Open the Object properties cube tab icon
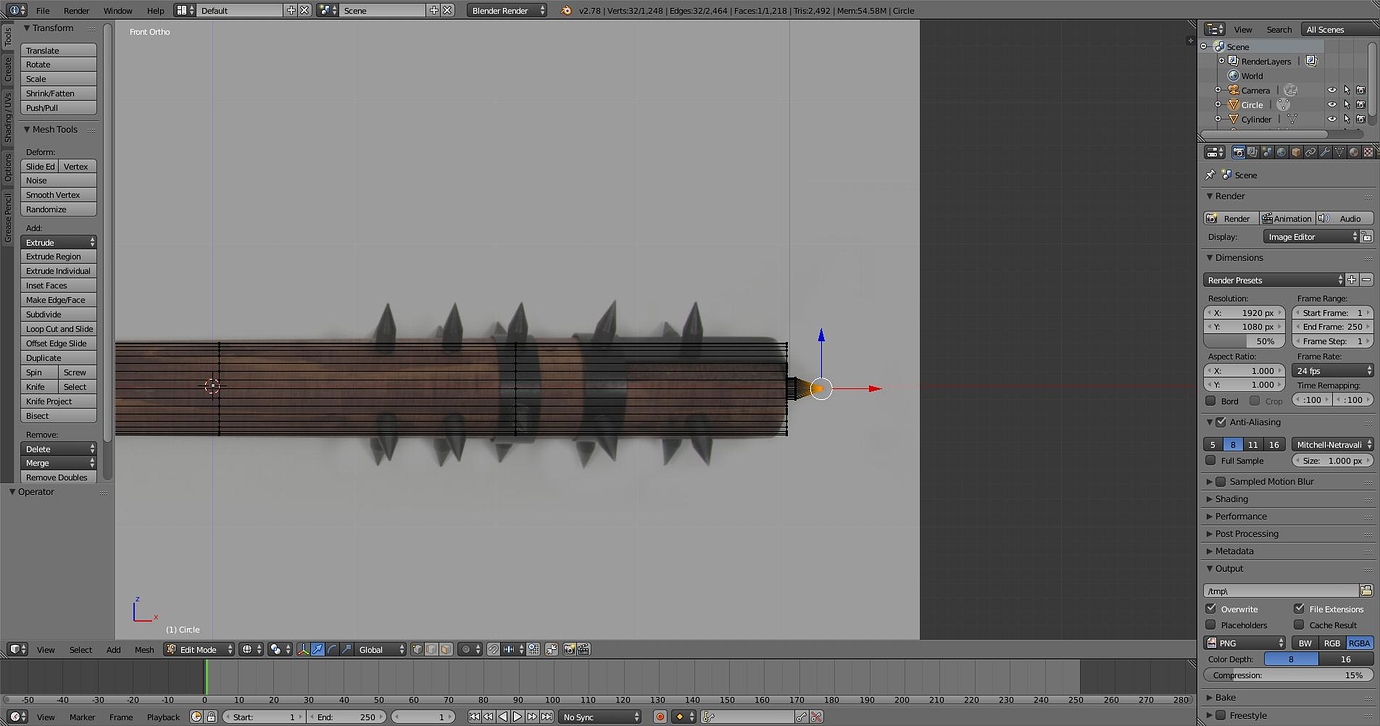 tap(1296, 152)
